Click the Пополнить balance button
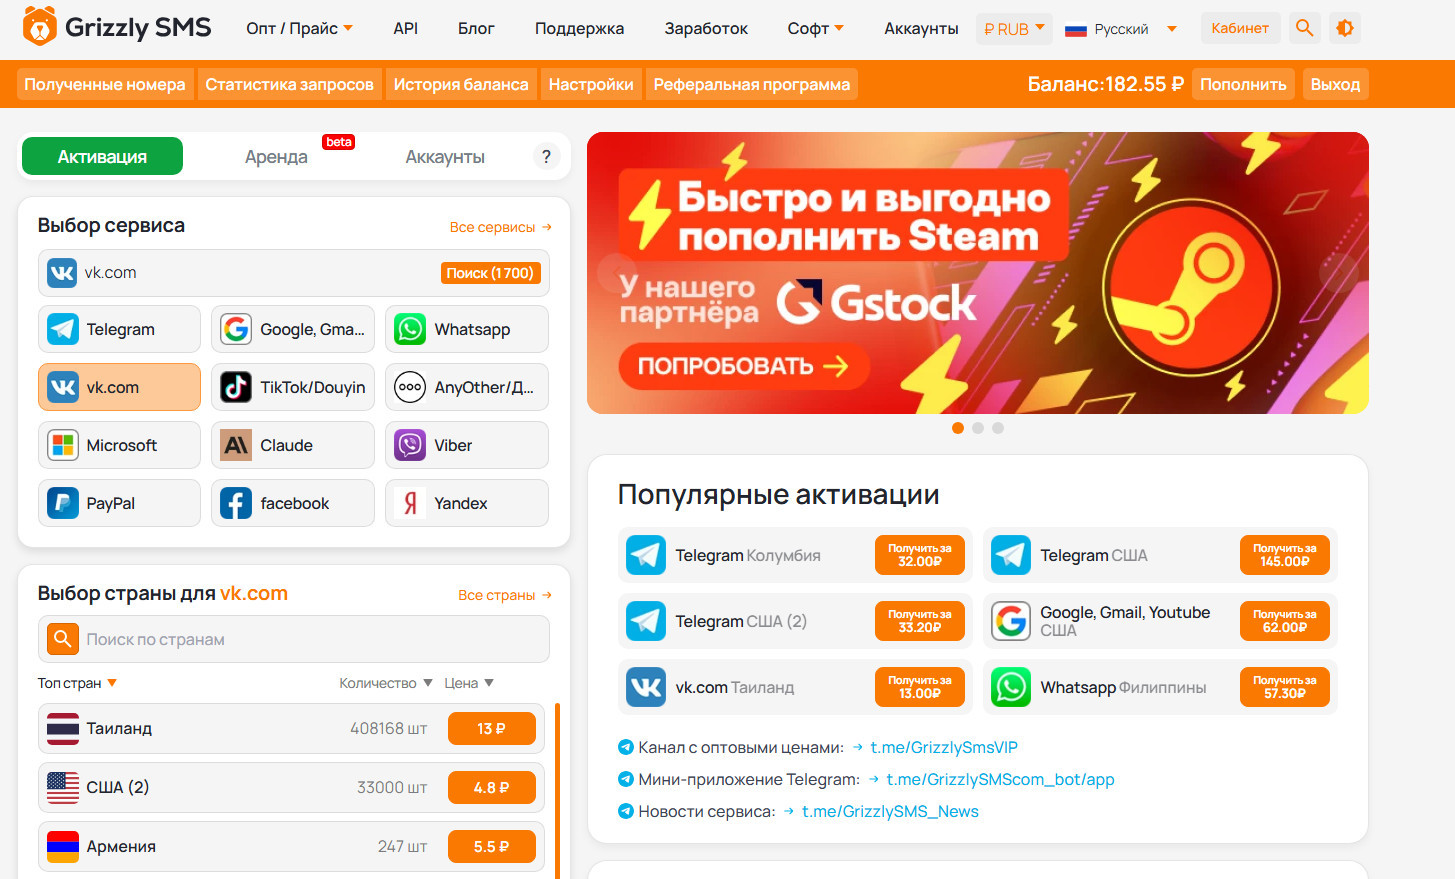This screenshot has width=1455, height=879. [1243, 84]
